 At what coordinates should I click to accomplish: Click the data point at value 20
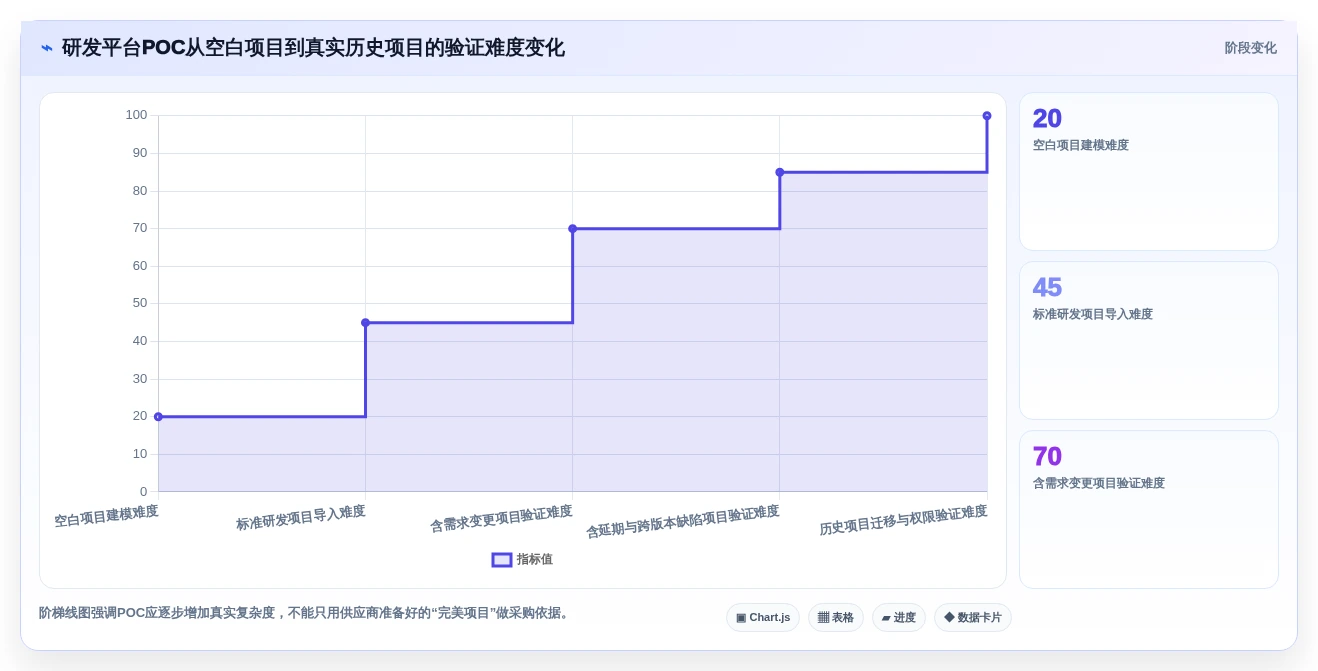[x=158, y=417]
